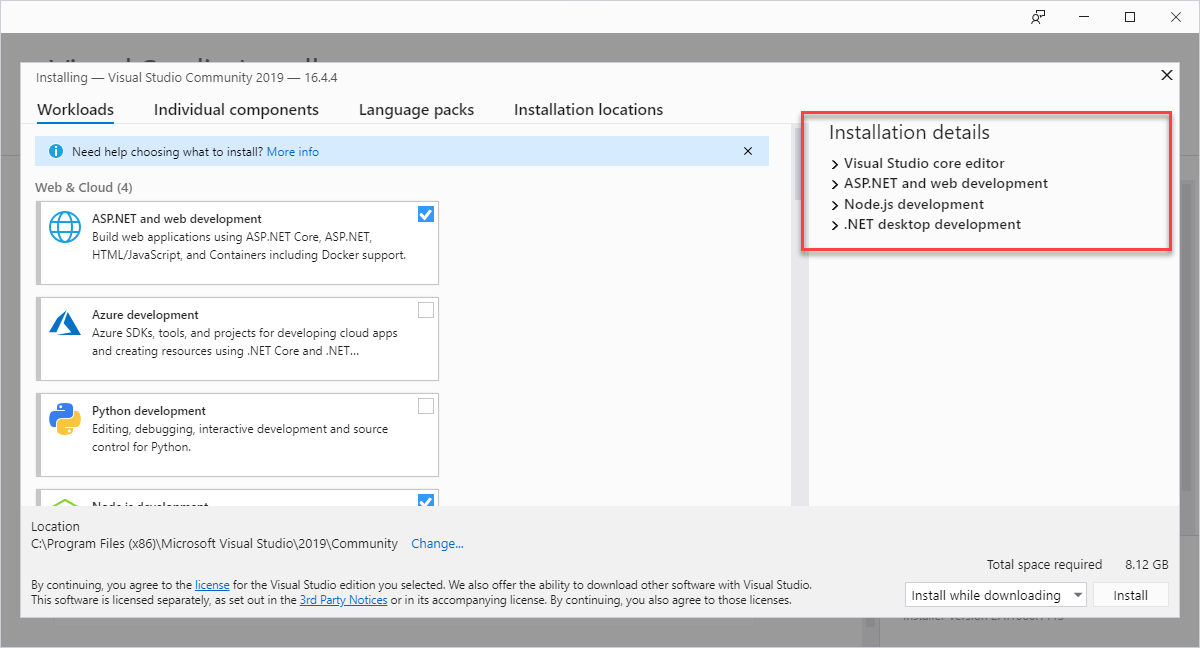This screenshot has width=1200, height=648.
Task: Click the blue info icon in help banner
Action: pyautogui.click(x=56, y=152)
